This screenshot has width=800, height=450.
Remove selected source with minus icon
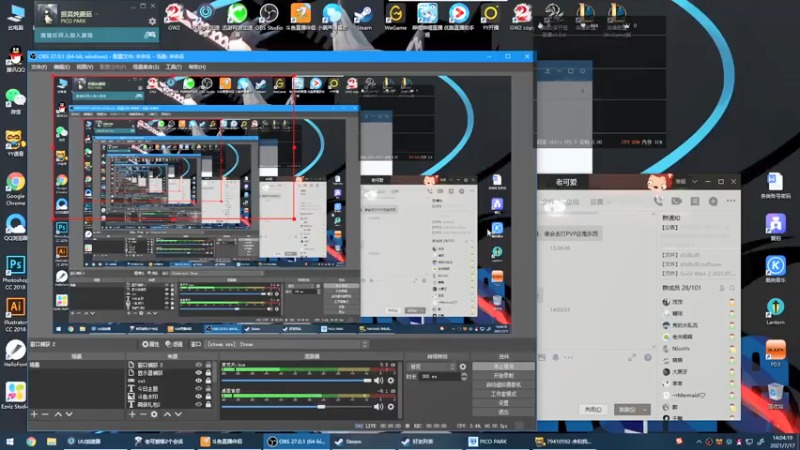coord(143,414)
